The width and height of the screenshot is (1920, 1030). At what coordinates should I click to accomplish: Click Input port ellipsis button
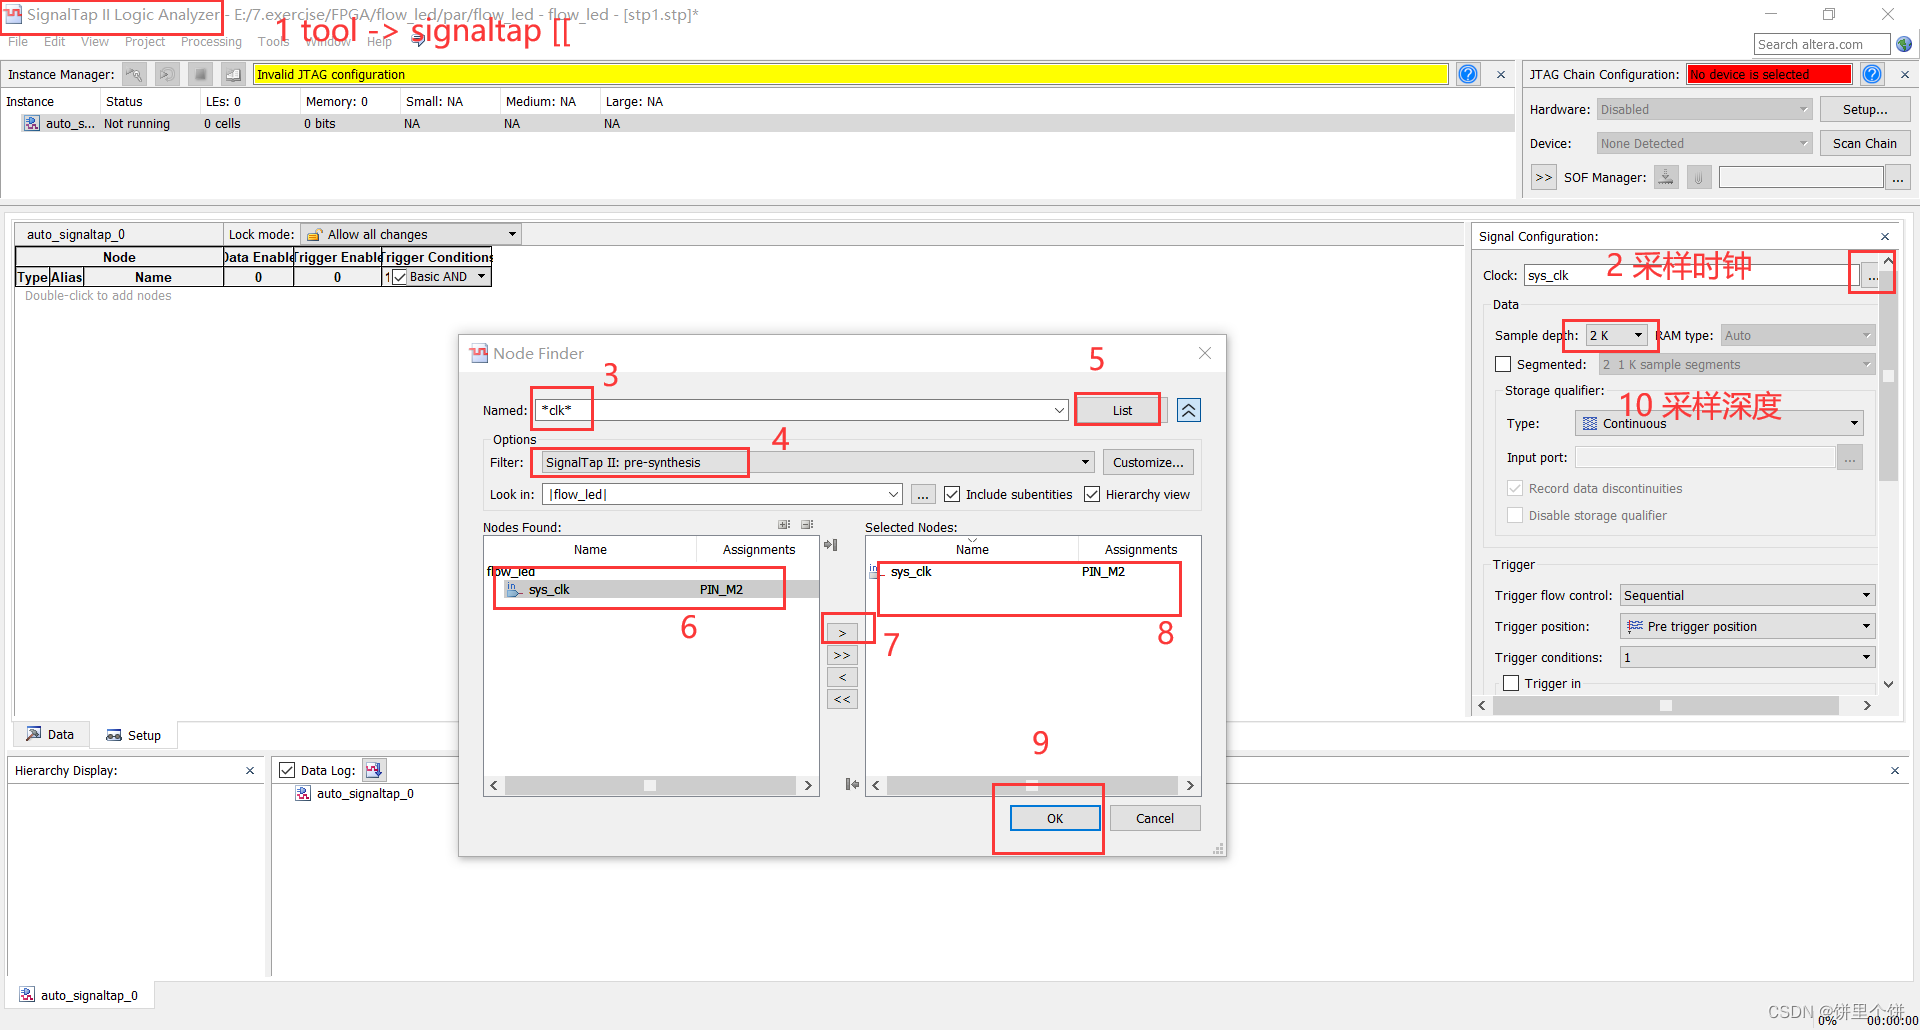(1850, 457)
